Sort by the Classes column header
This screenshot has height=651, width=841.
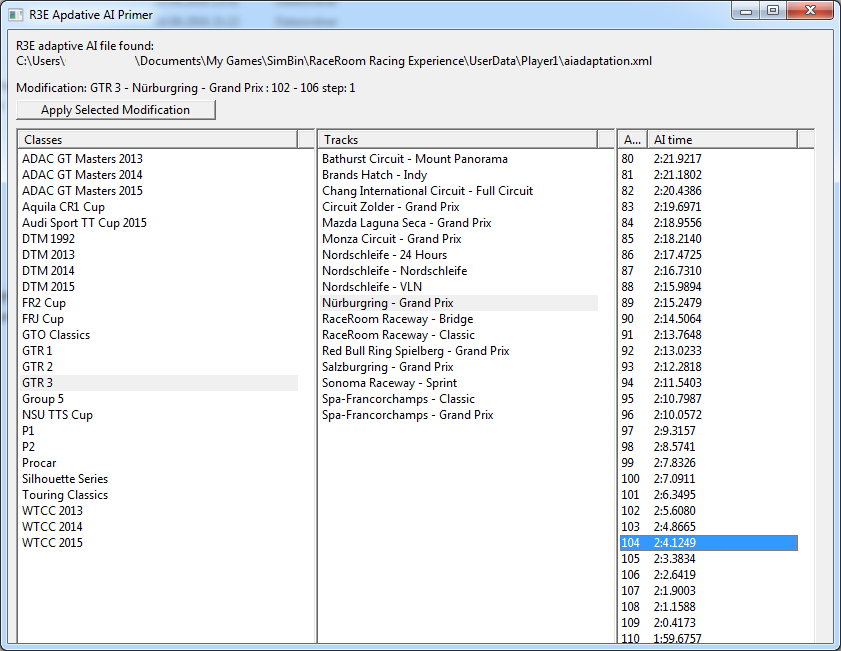(158, 139)
